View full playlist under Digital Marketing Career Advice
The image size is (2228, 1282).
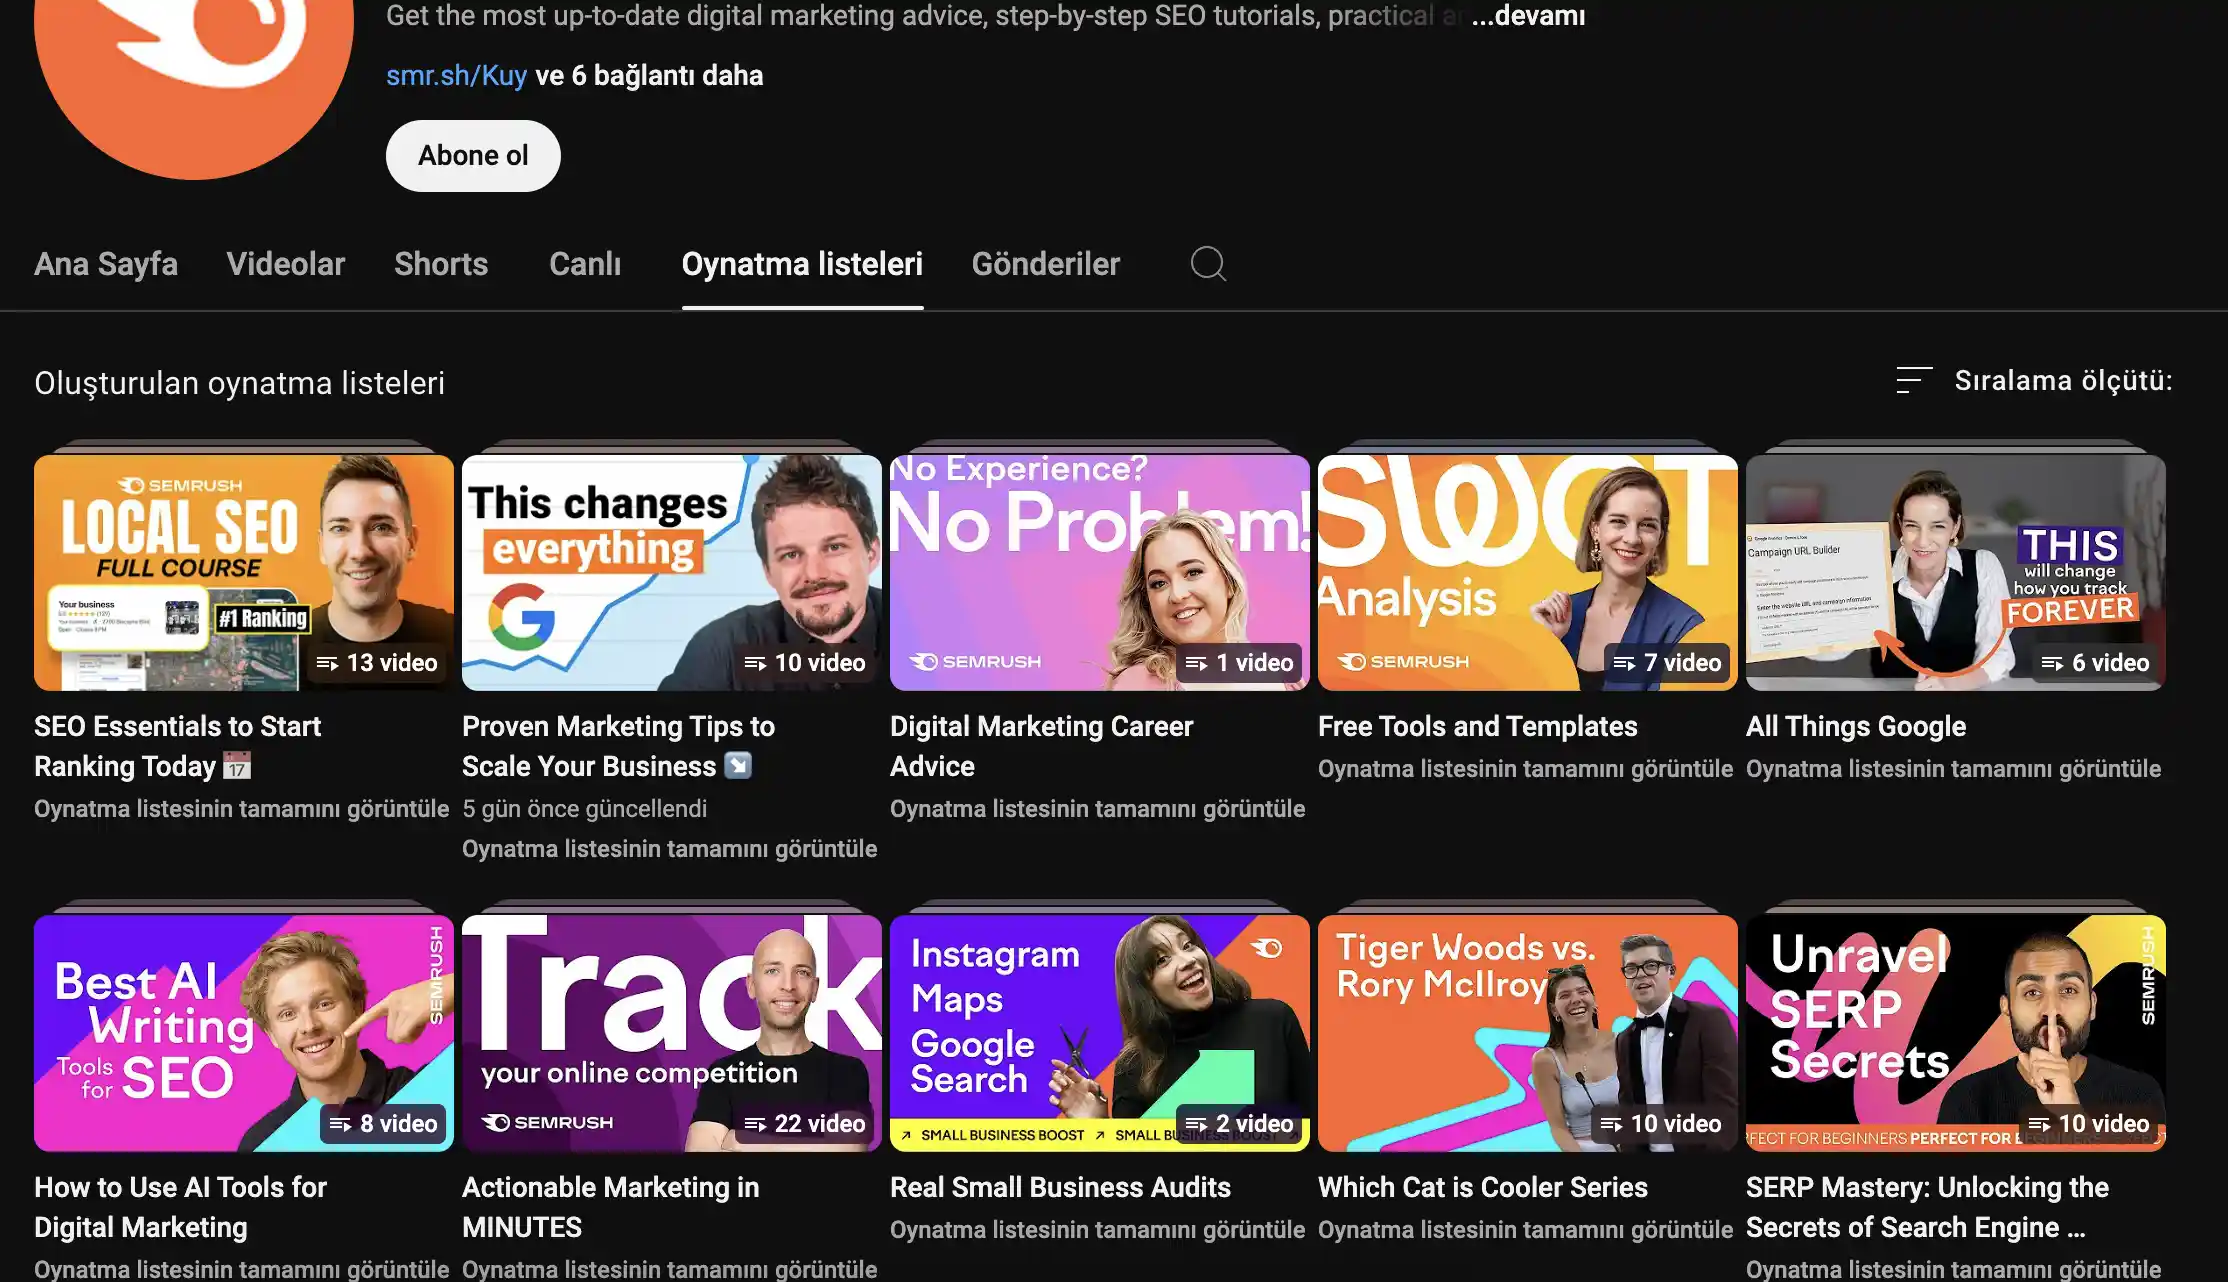(1097, 809)
